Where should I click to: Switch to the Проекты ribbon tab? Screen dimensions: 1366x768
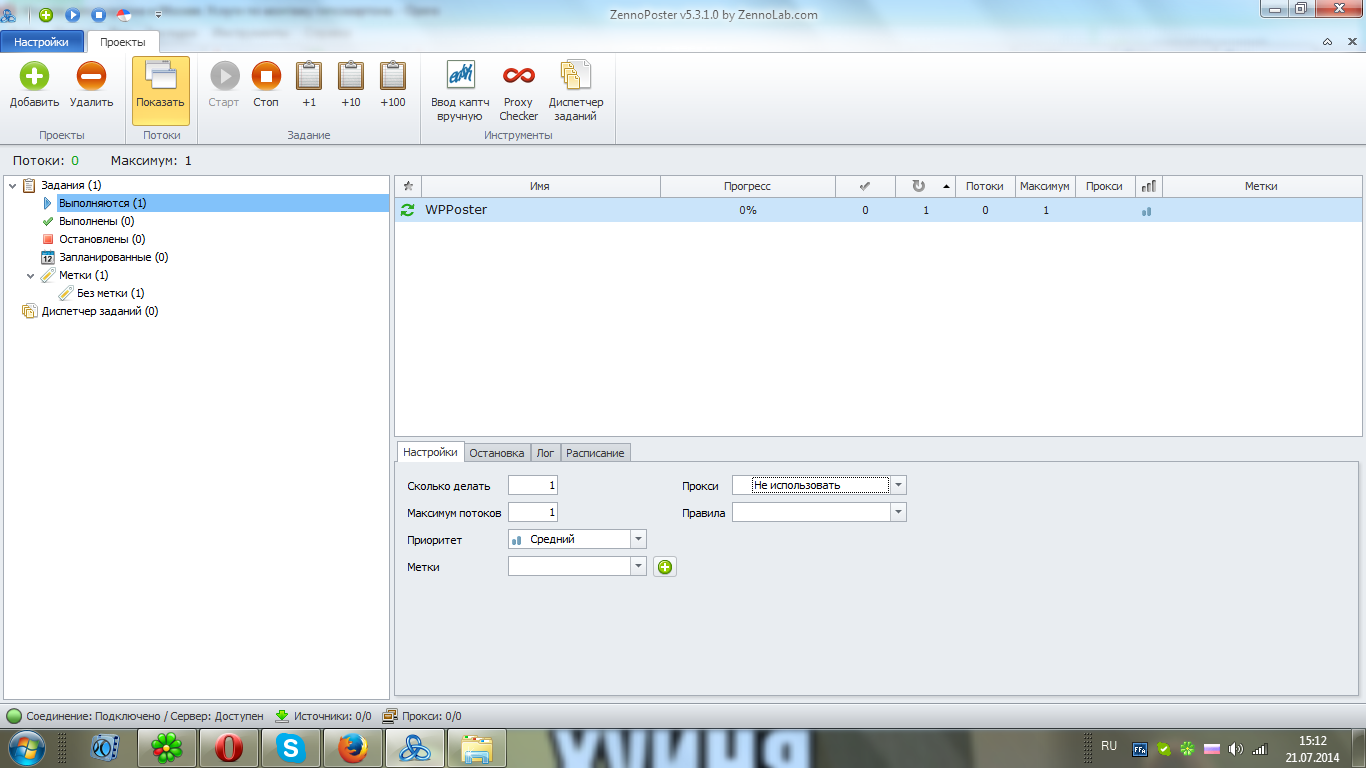coord(123,42)
